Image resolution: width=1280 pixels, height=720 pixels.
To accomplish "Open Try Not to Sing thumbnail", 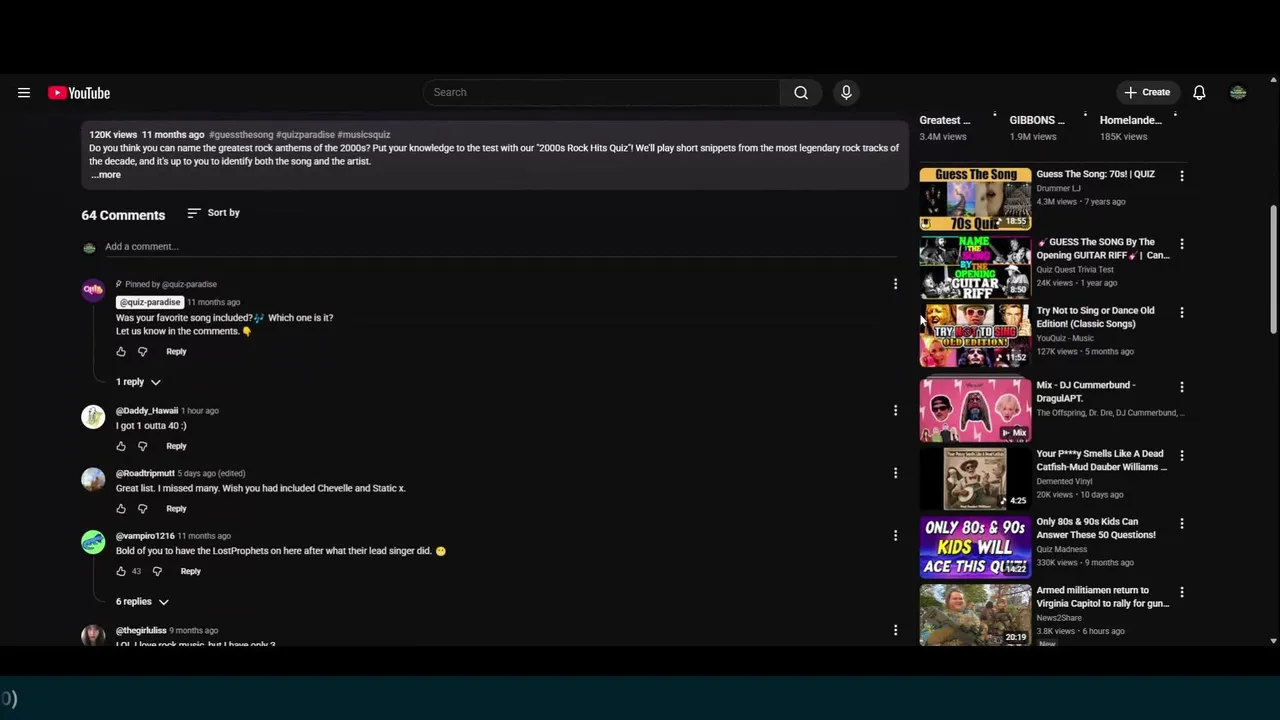I will pyautogui.click(x=975, y=336).
